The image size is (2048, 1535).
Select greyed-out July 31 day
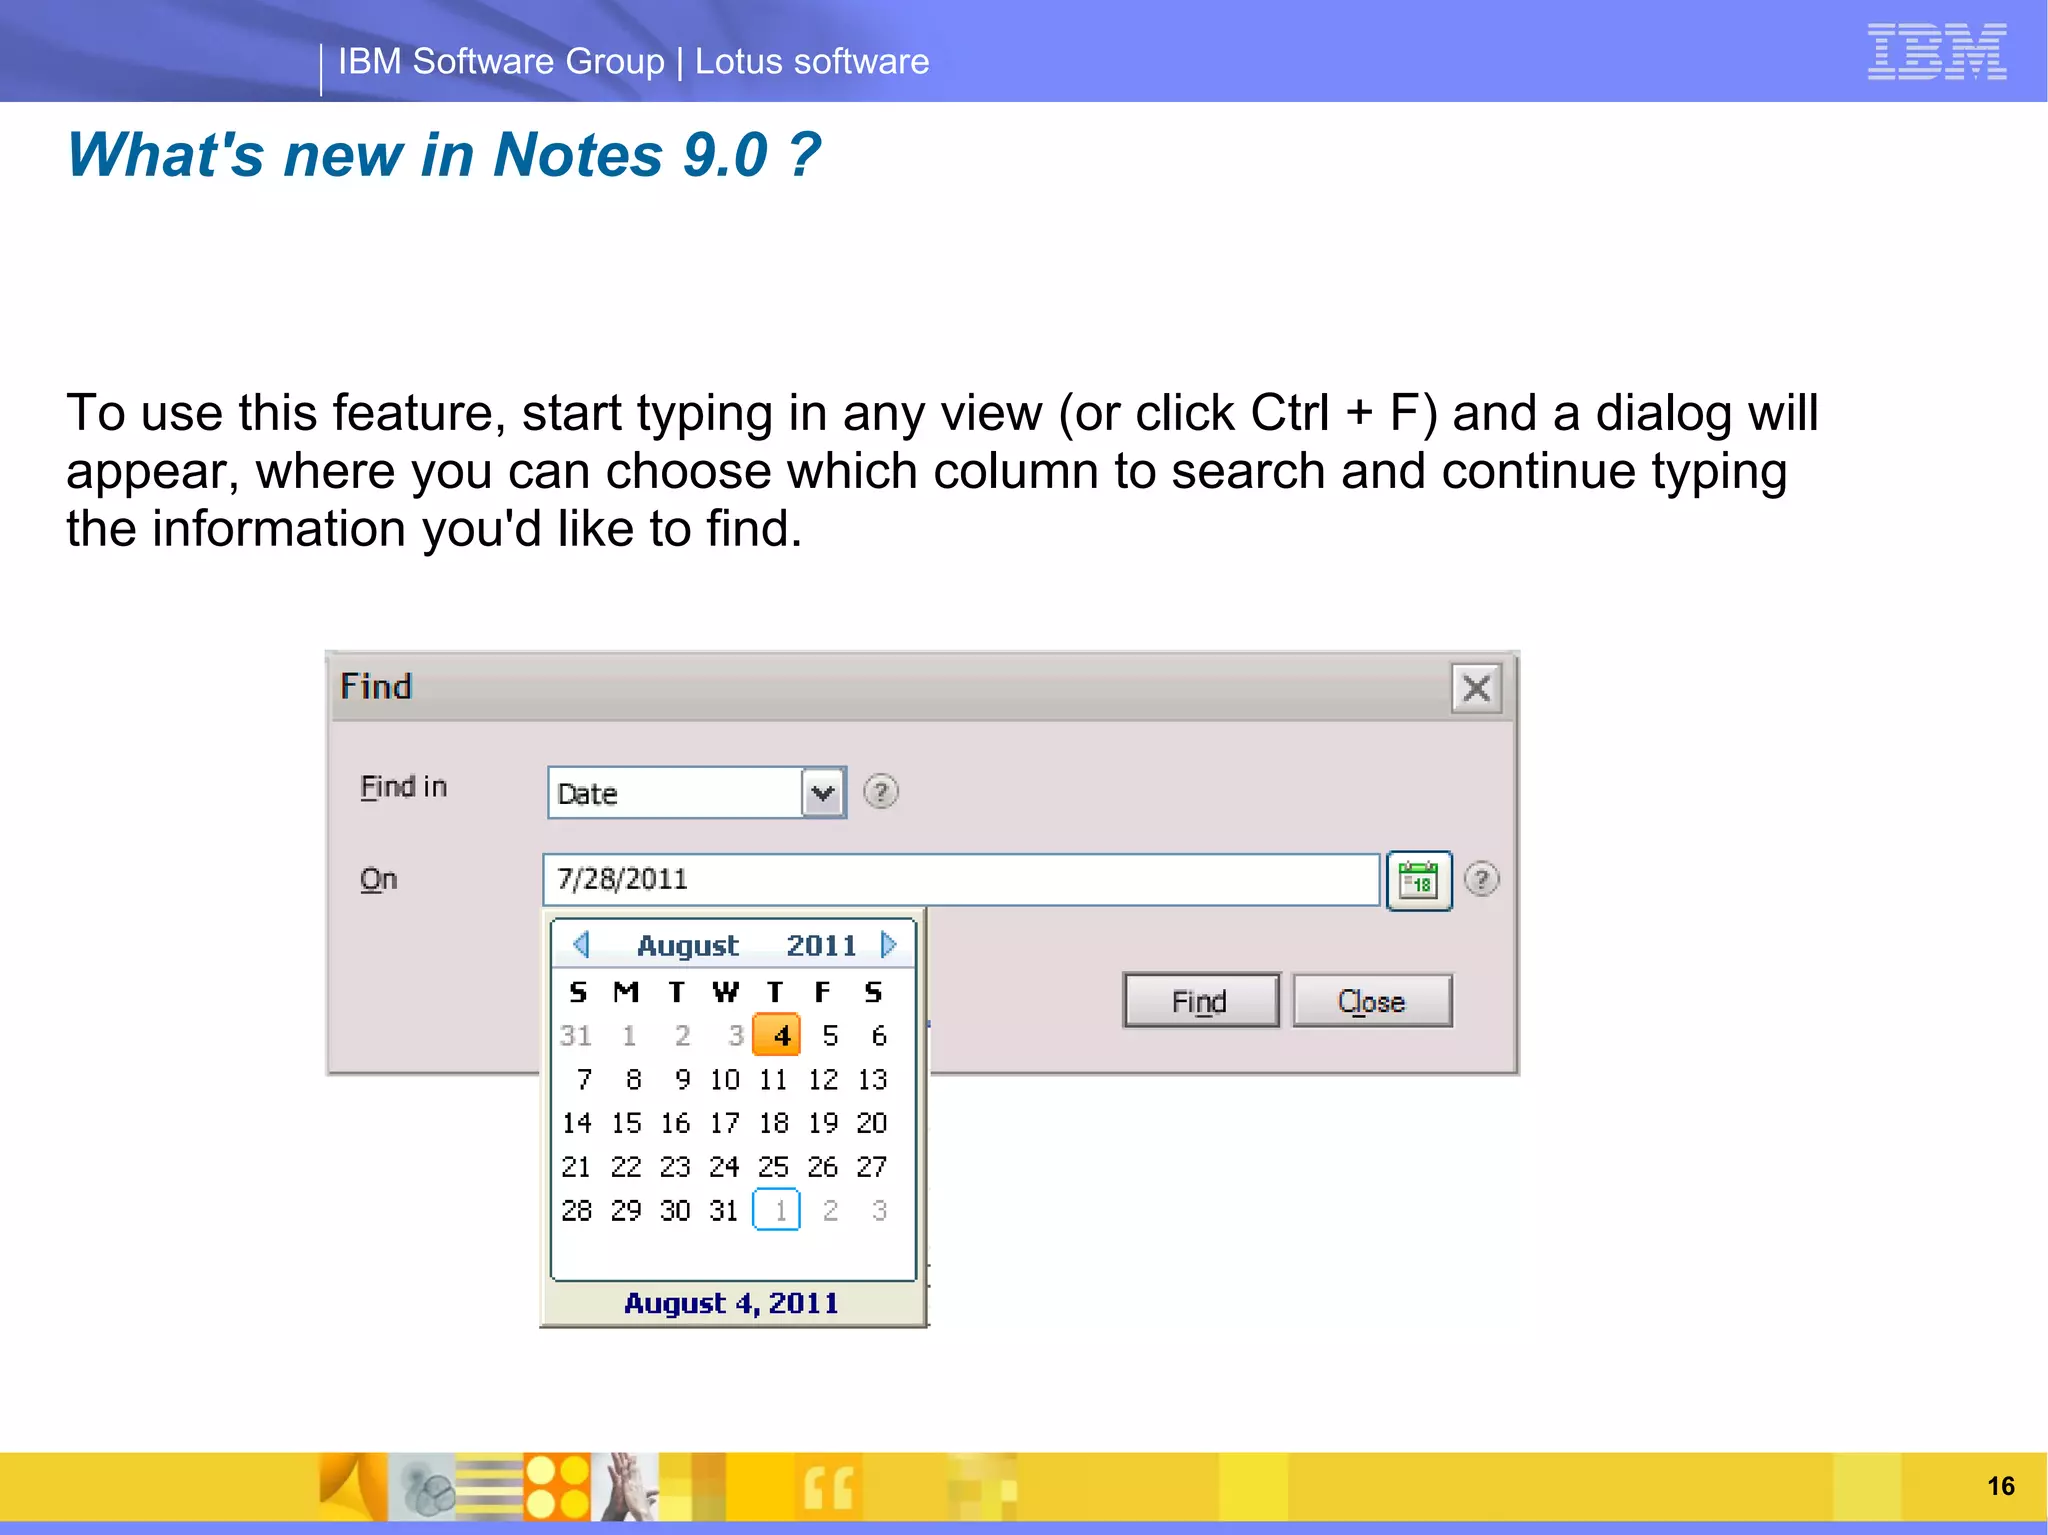pos(576,1036)
